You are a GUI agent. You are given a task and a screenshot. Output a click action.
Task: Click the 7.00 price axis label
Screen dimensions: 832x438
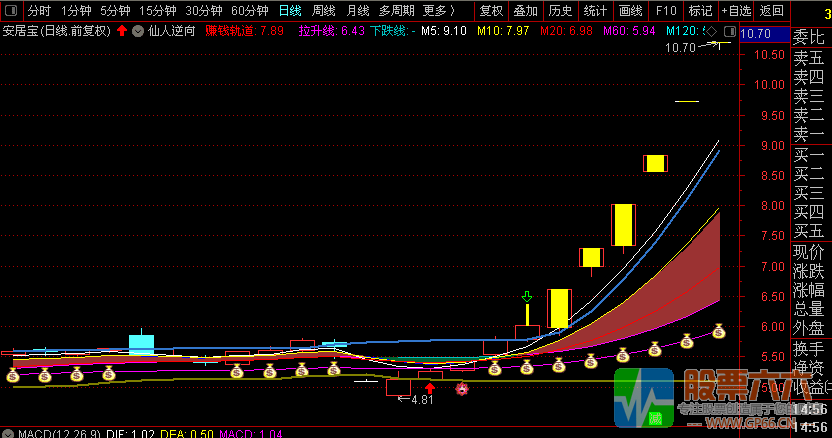pos(773,267)
